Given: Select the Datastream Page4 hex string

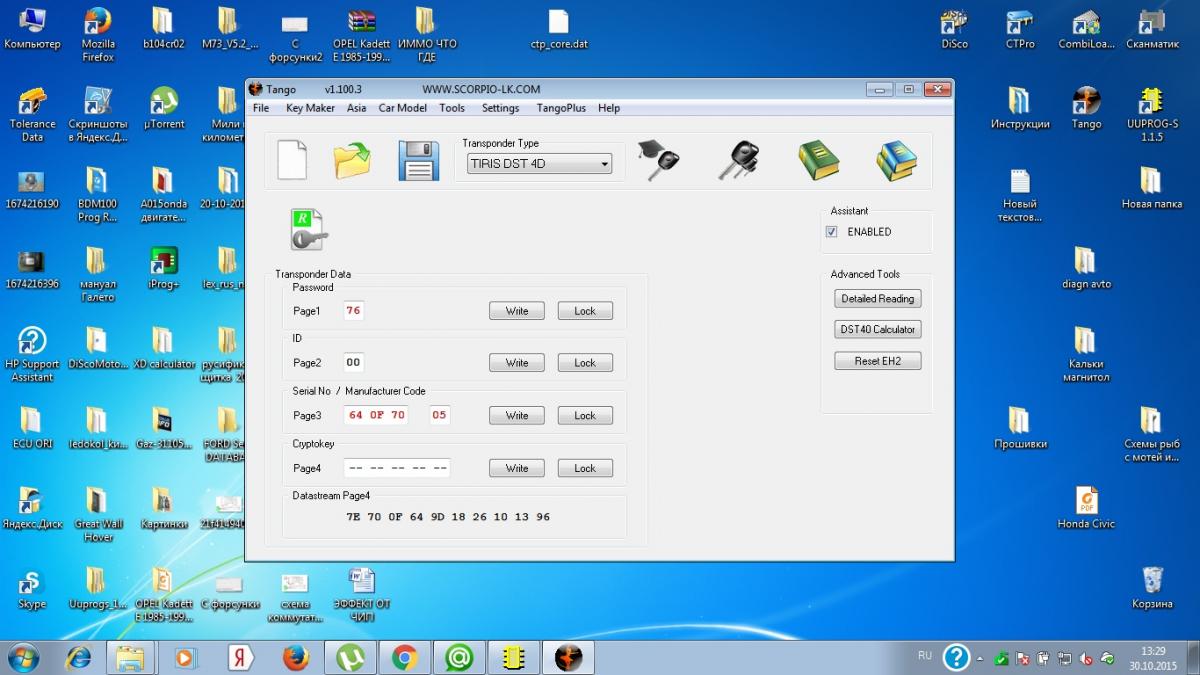Looking at the screenshot, I should (x=448, y=517).
